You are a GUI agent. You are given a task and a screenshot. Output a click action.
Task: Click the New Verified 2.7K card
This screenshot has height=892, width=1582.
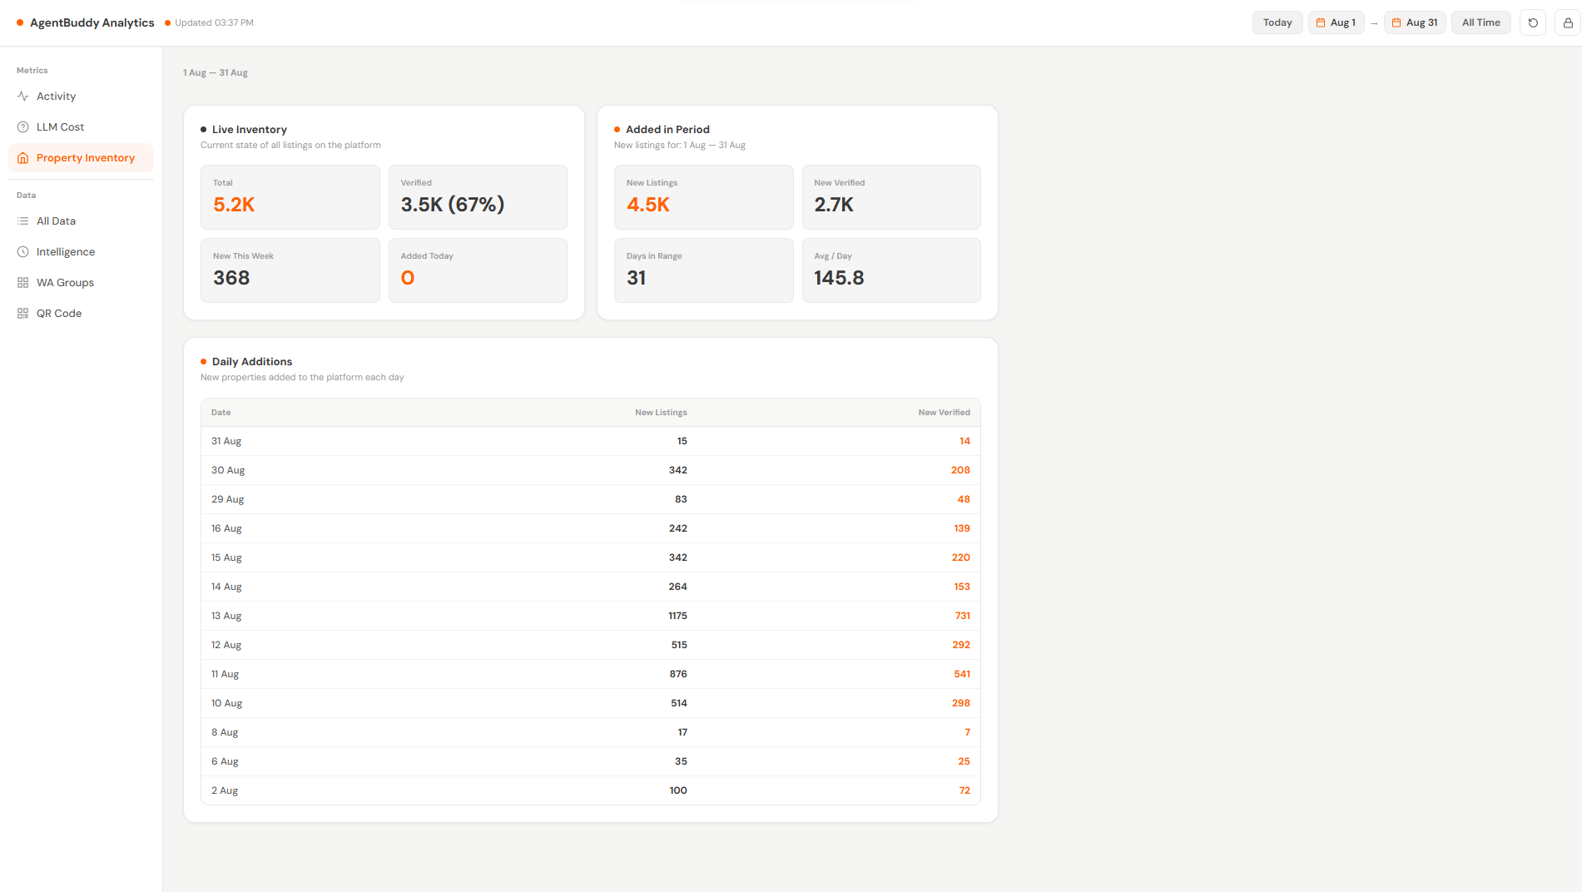click(892, 197)
